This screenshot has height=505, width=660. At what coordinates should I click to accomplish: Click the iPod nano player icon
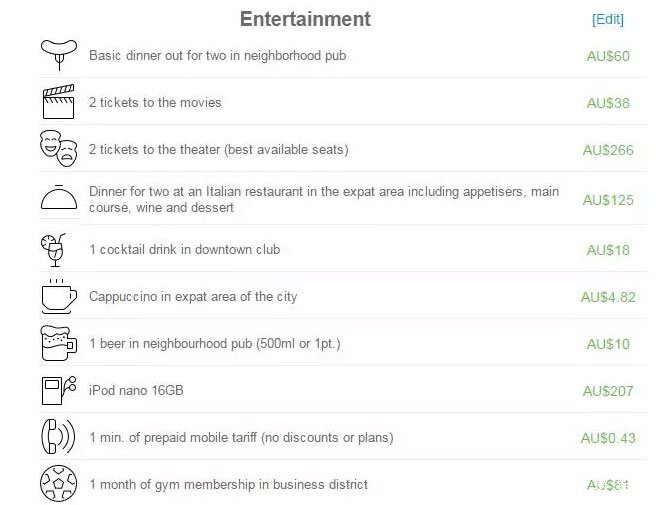tap(58, 390)
